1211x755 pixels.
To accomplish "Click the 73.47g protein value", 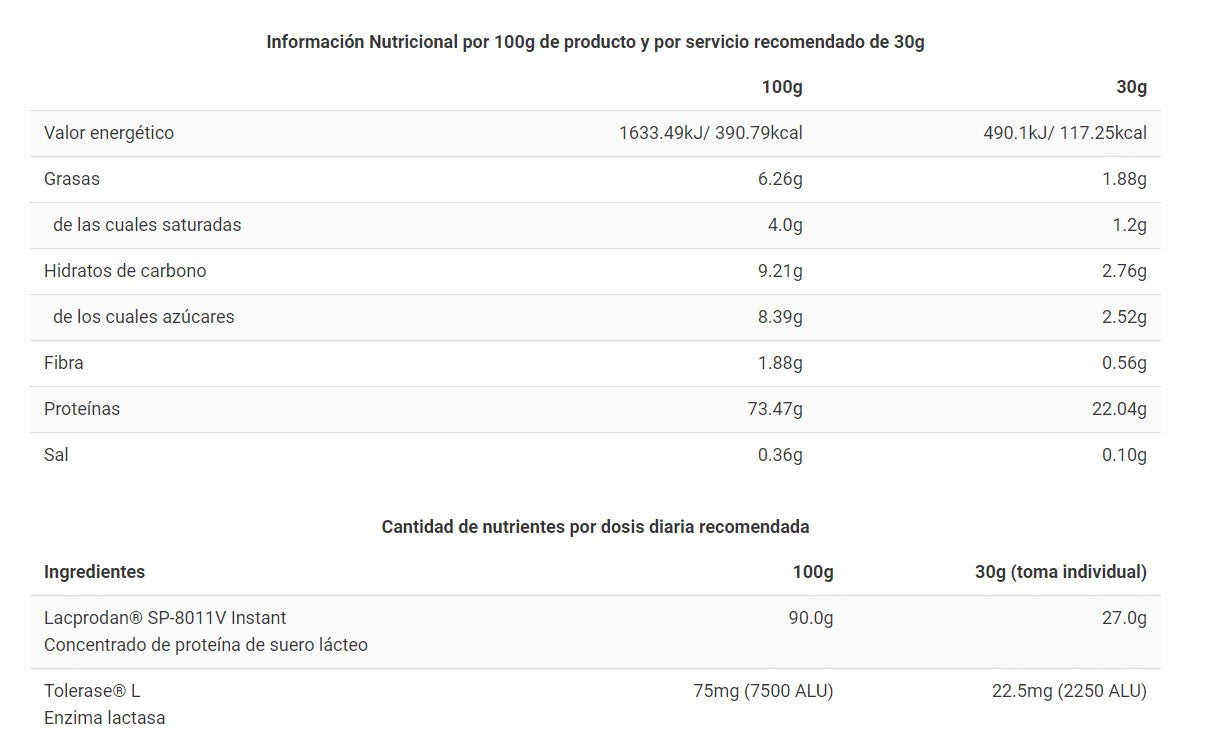I will click(774, 409).
